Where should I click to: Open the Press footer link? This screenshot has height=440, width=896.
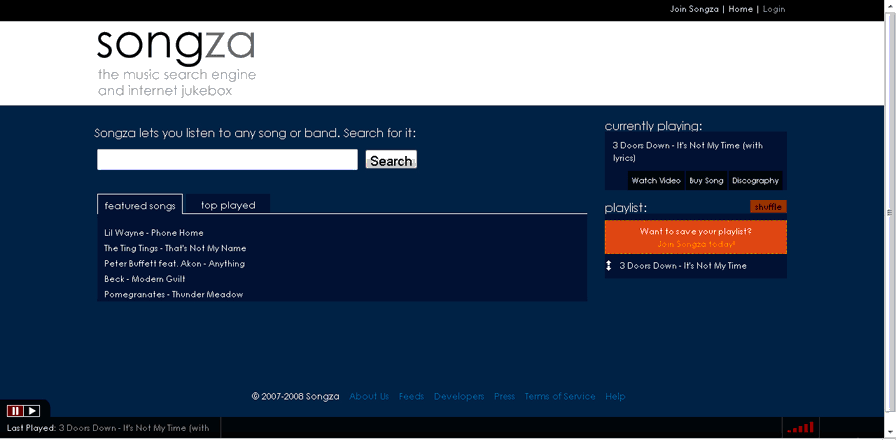point(504,396)
